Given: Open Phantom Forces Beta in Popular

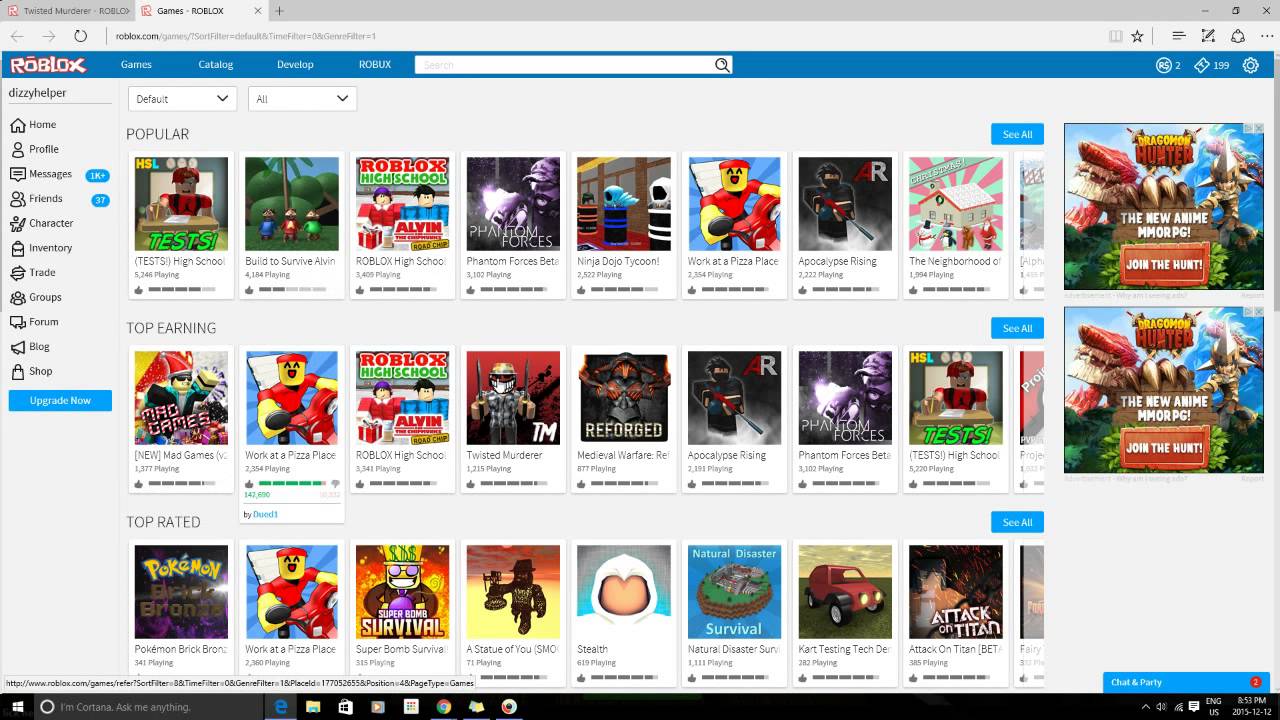Looking at the screenshot, I should (513, 204).
